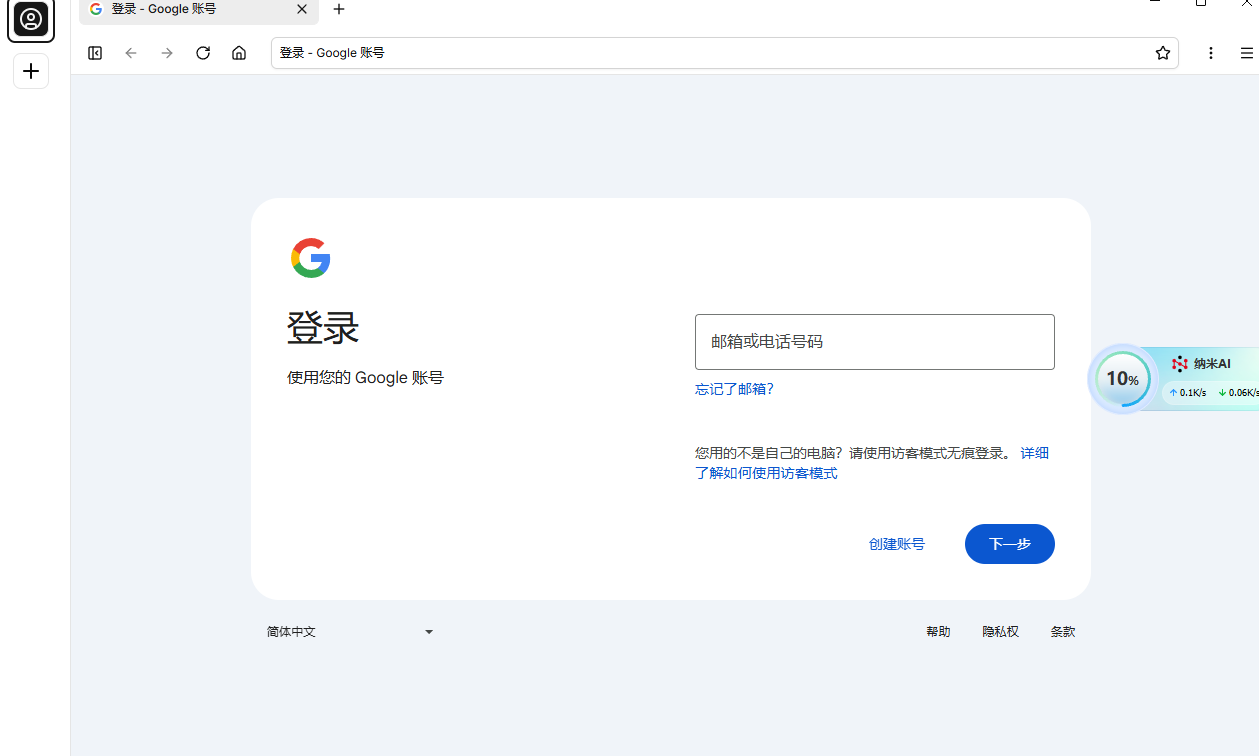This screenshot has height=756, width=1259.
Task: Bookmark this page with star icon
Action: [1163, 53]
